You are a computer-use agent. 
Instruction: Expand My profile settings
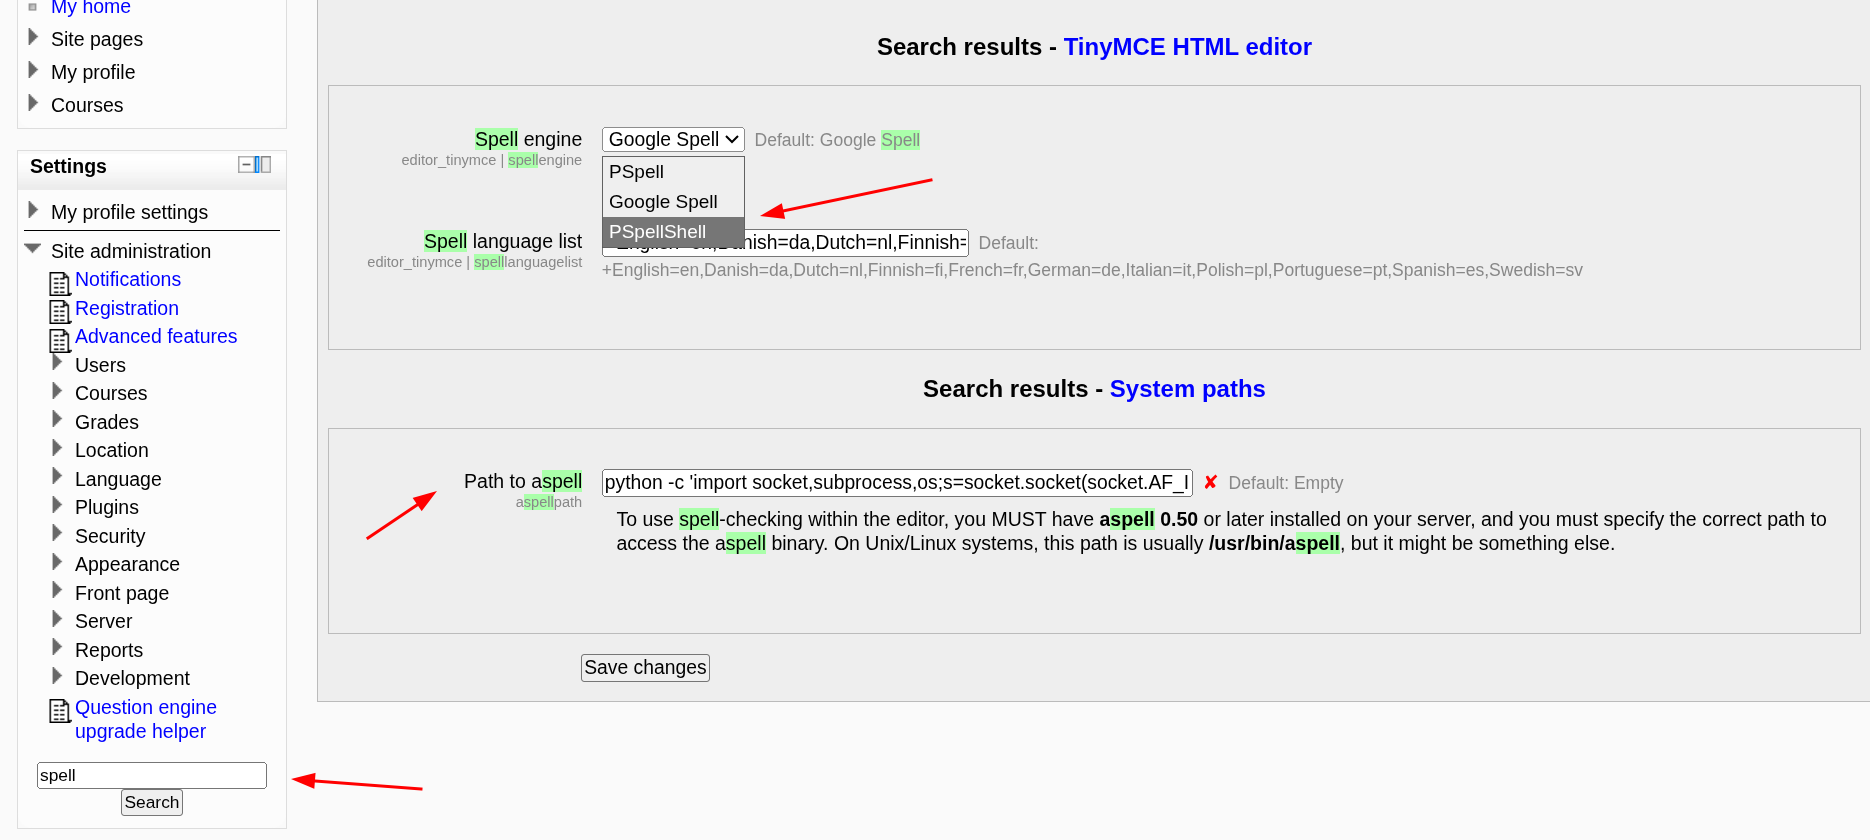pyautogui.click(x=33, y=210)
